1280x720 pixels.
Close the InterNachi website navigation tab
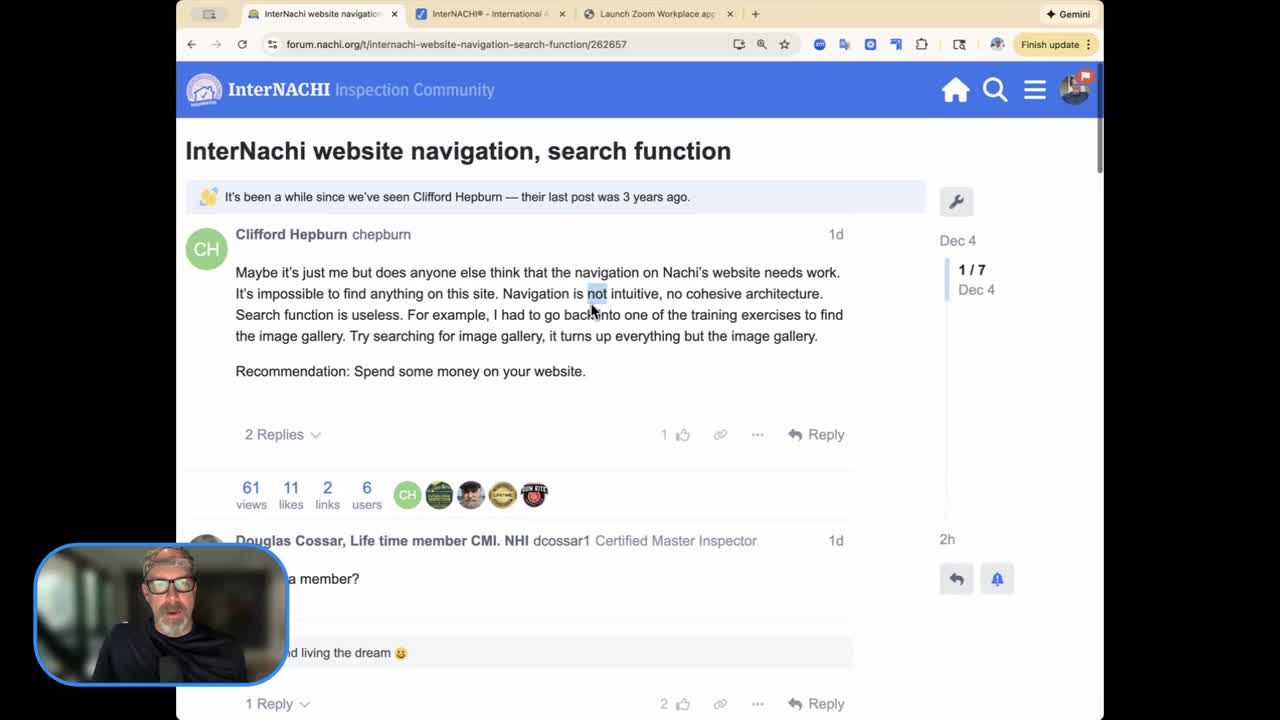(394, 14)
